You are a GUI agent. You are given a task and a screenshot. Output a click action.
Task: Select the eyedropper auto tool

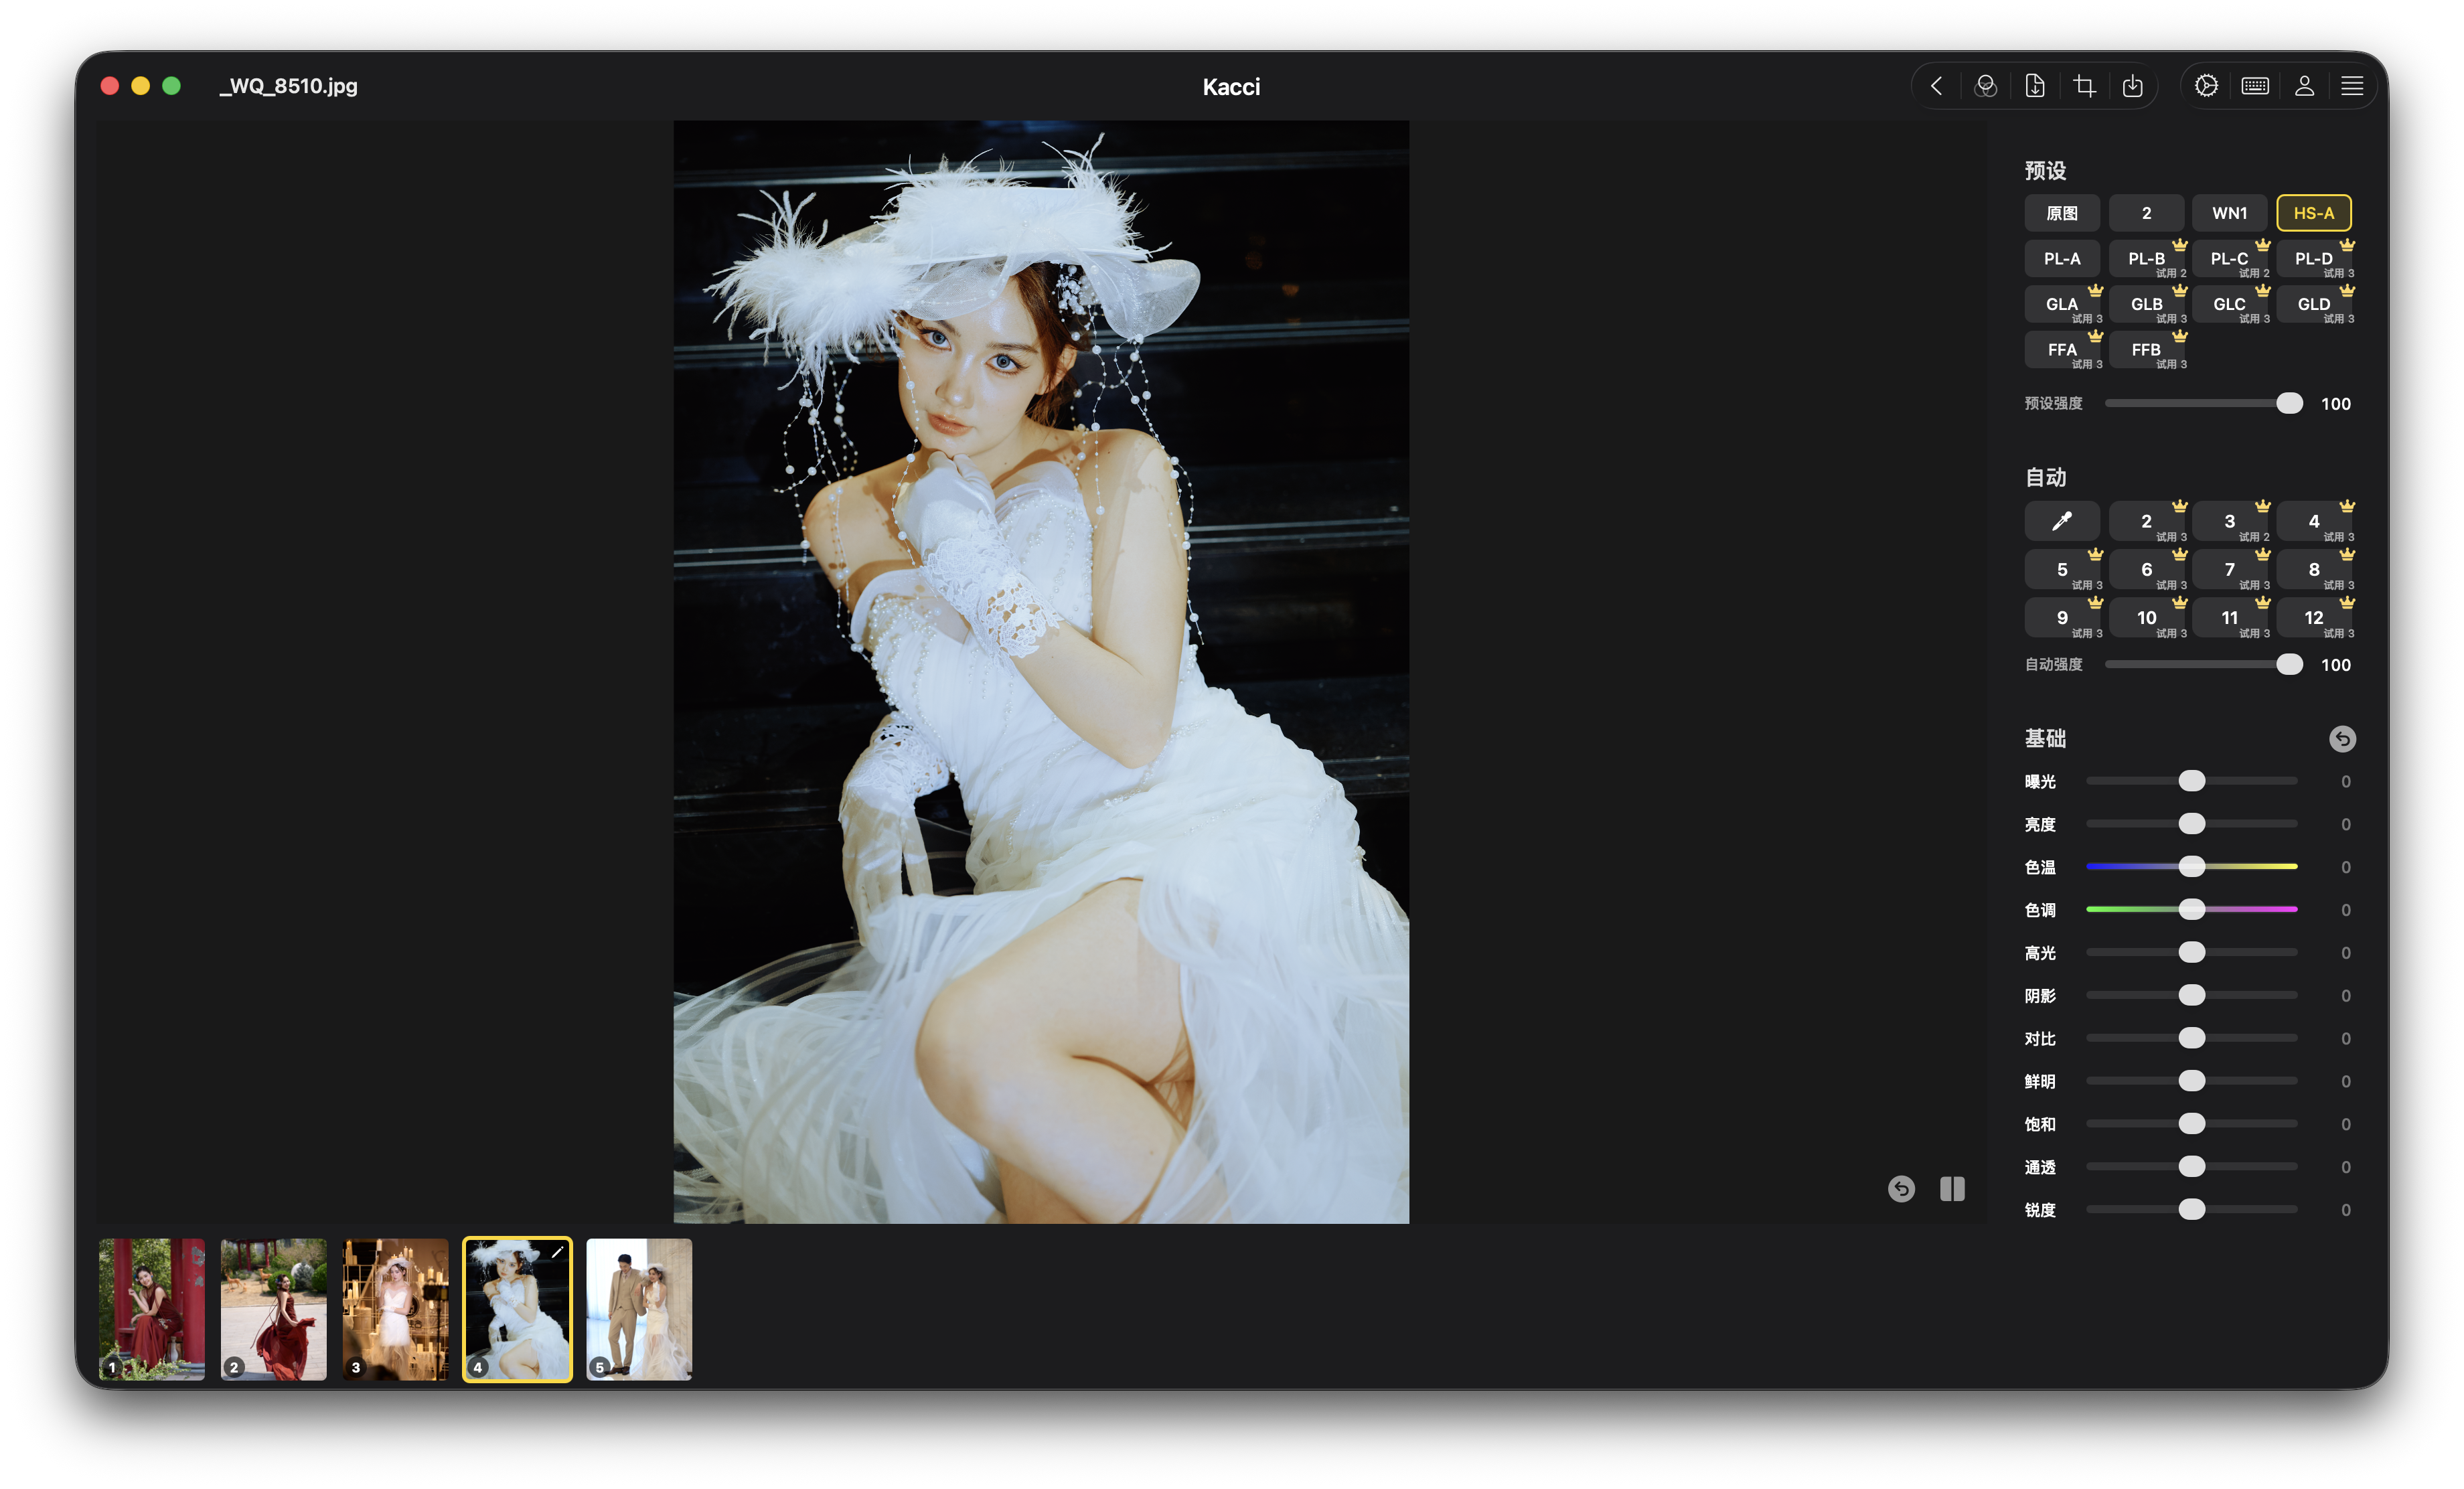pos(2061,521)
